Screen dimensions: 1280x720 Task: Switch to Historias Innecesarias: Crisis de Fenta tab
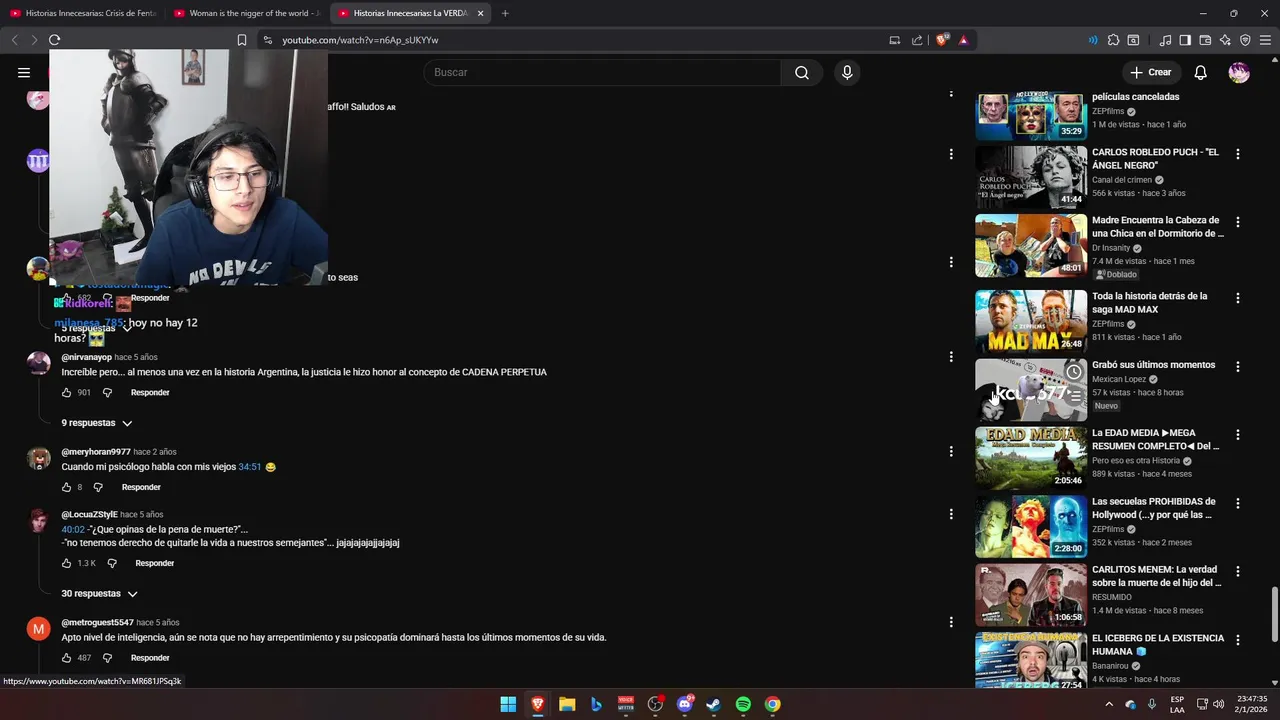tap(83, 13)
